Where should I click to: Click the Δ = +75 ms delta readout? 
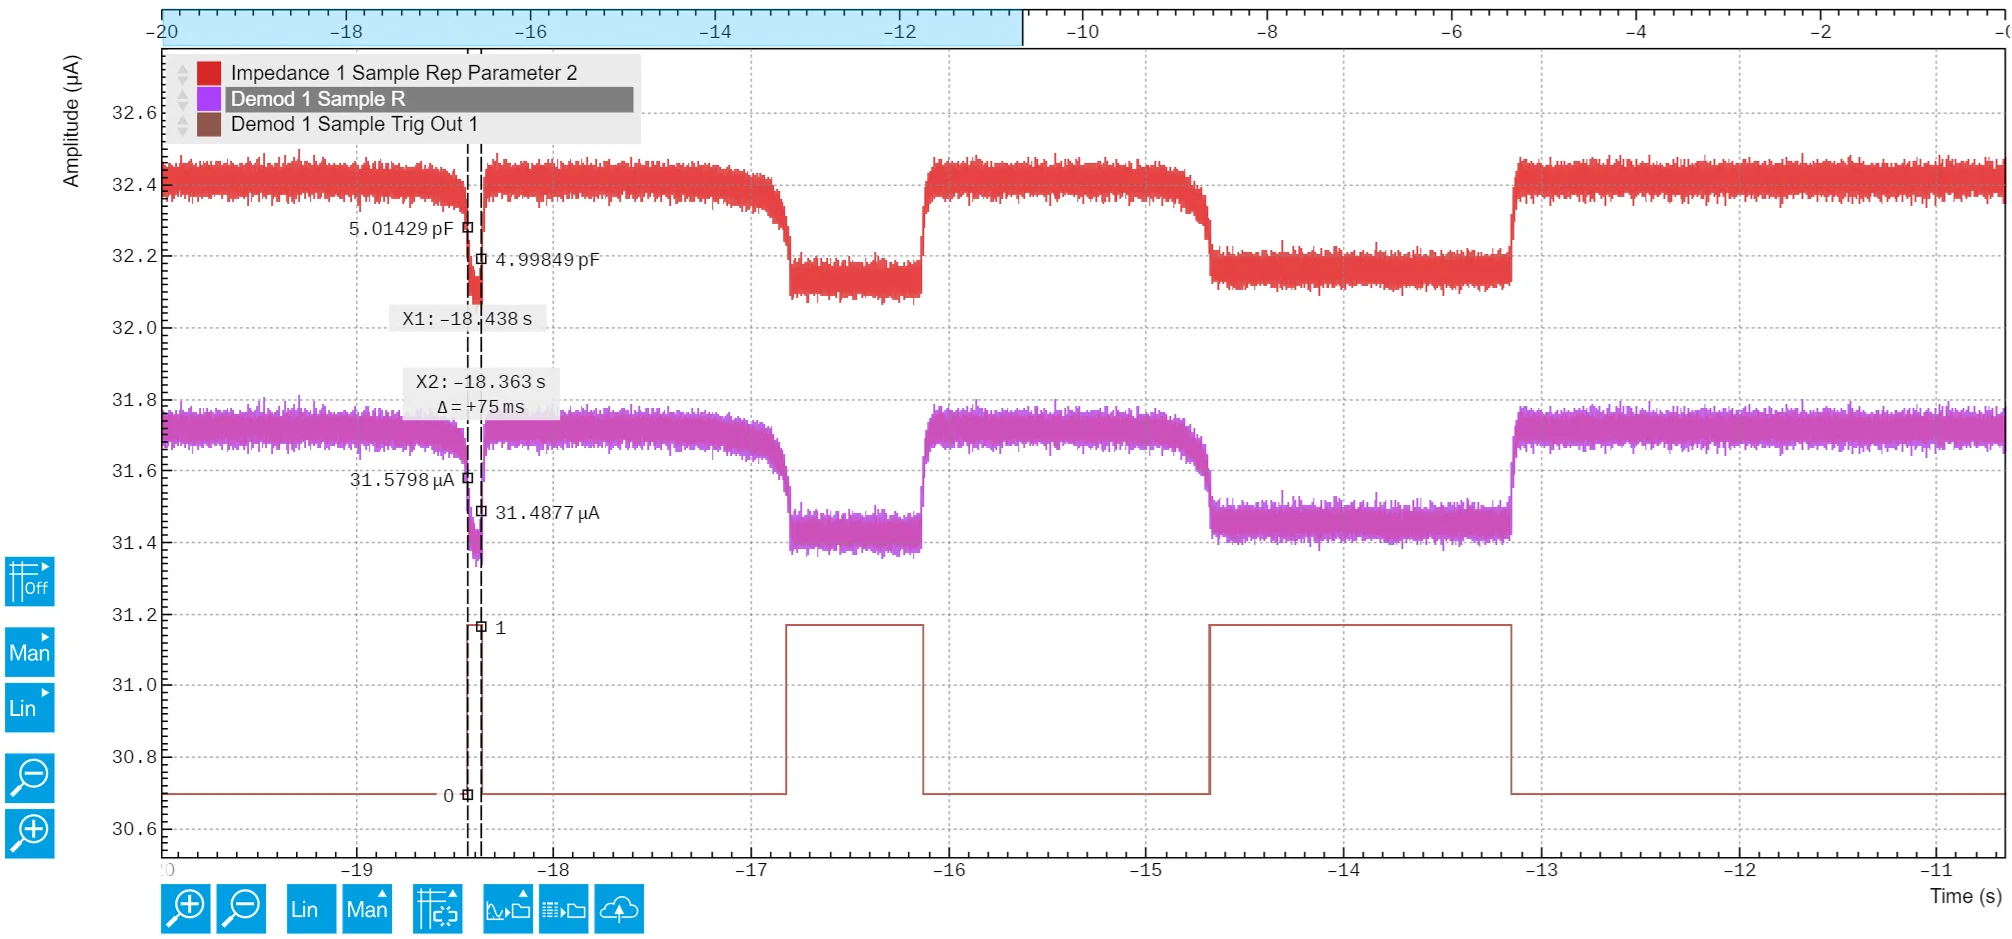point(481,407)
